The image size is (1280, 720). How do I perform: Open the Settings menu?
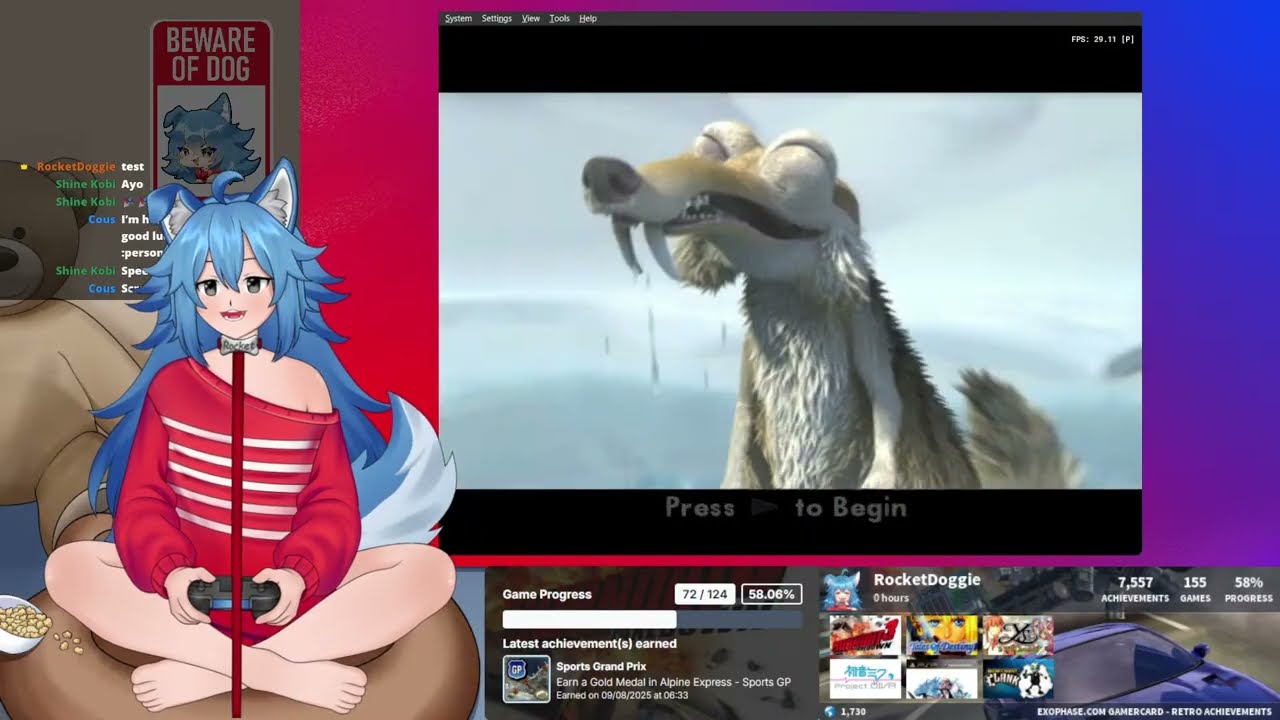496,18
